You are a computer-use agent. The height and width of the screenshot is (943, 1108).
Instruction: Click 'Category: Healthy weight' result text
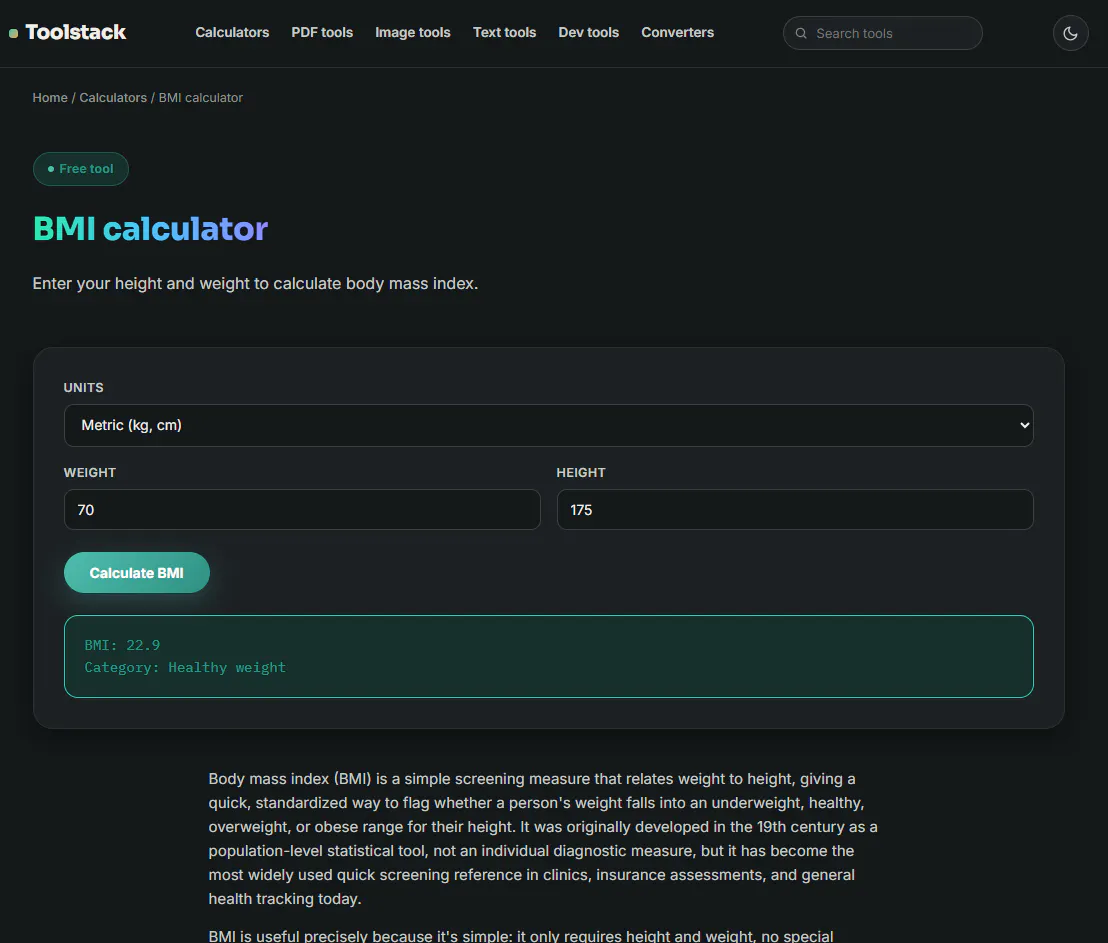coord(185,667)
